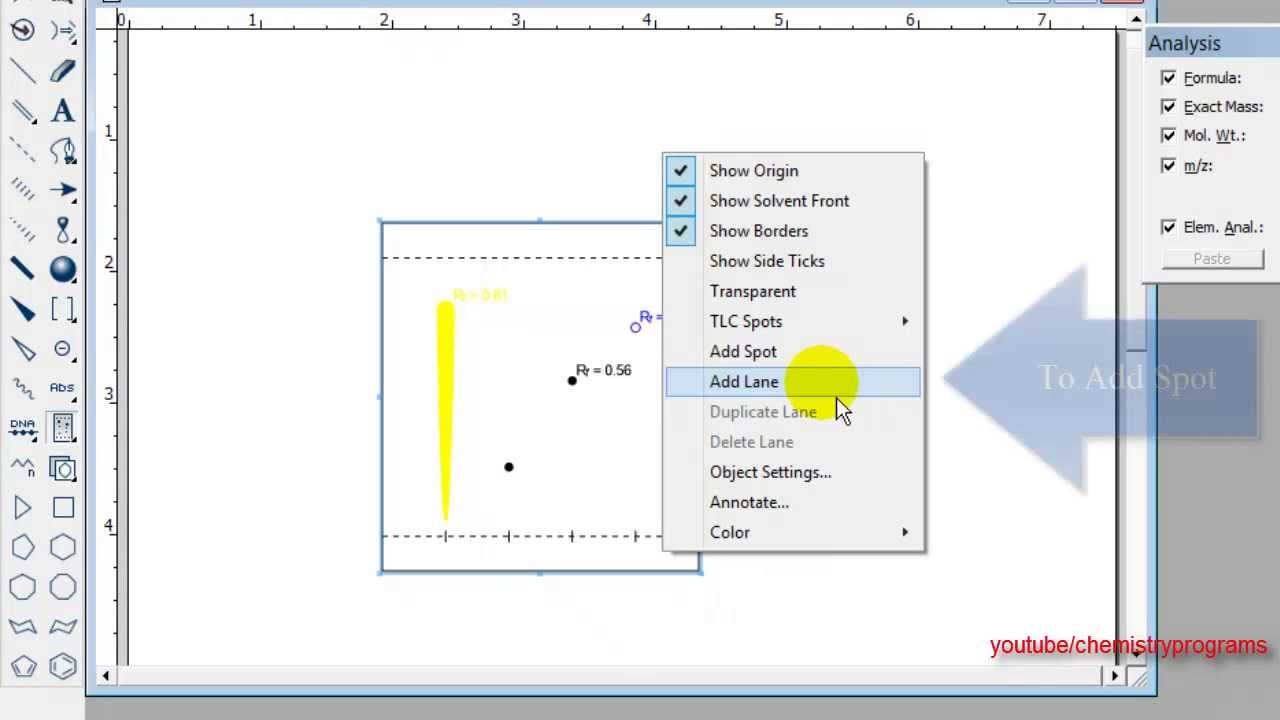The width and height of the screenshot is (1280, 720).
Task: Select the Text (A) tool
Action: tap(63, 110)
